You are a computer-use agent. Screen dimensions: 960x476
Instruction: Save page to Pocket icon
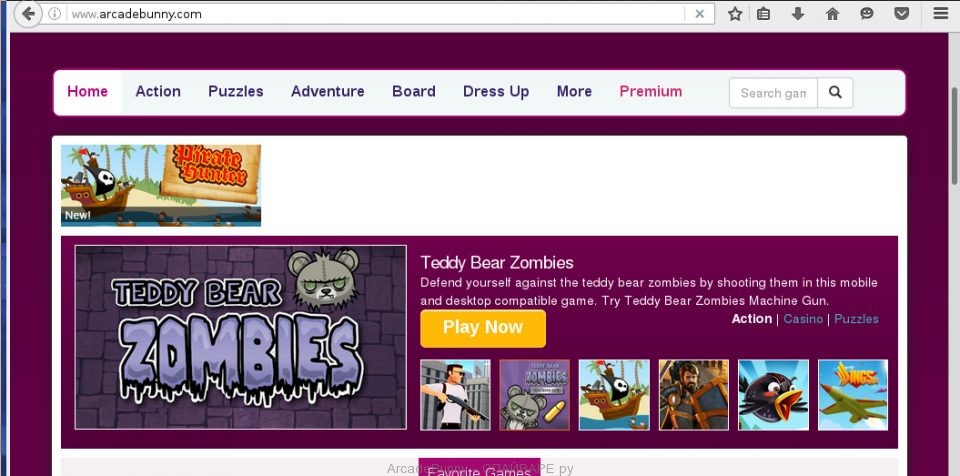click(901, 13)
